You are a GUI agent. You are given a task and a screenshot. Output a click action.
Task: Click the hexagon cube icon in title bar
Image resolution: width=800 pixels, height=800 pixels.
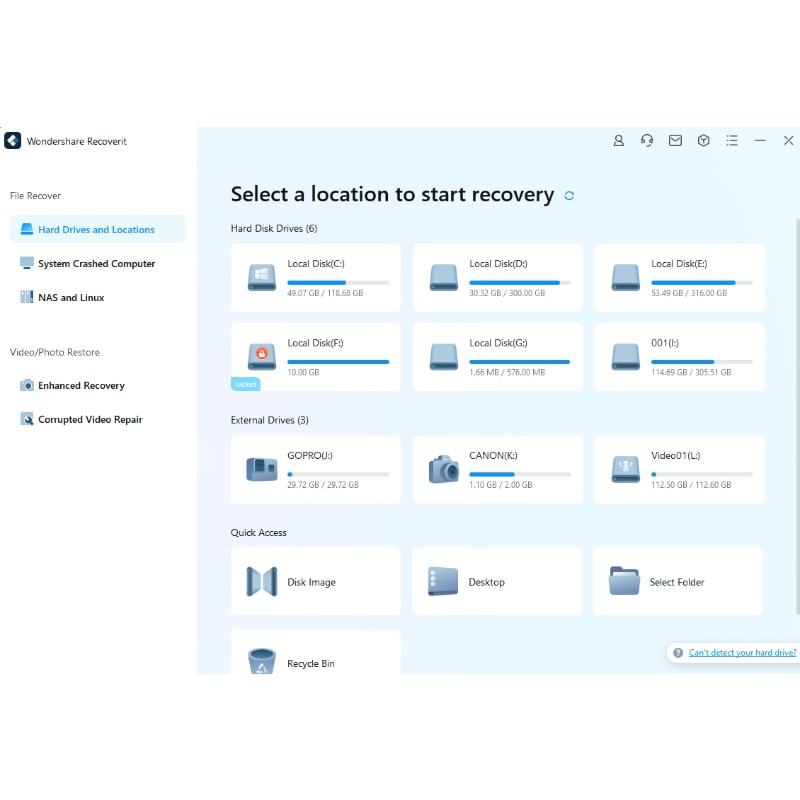[704, 141]
